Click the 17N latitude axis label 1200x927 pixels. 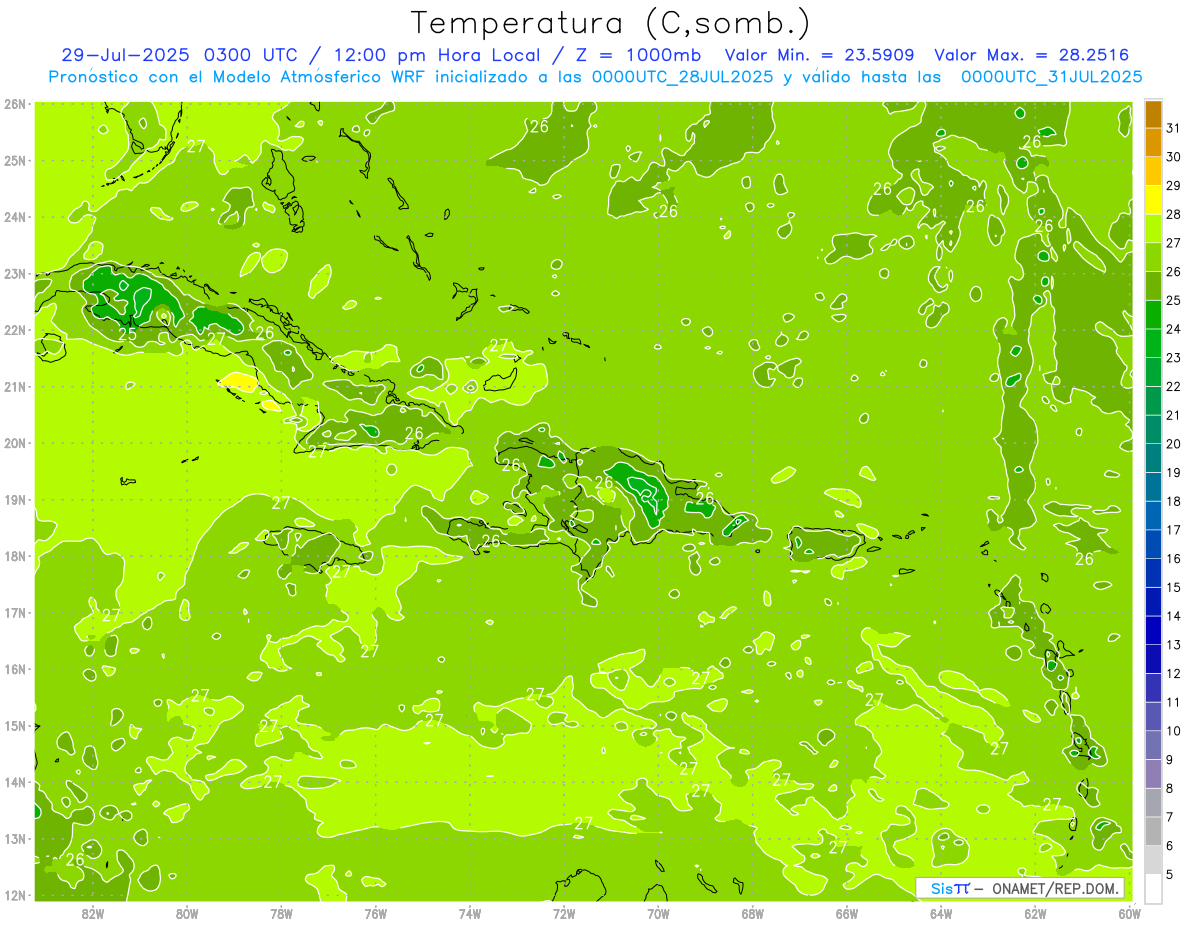14,613
